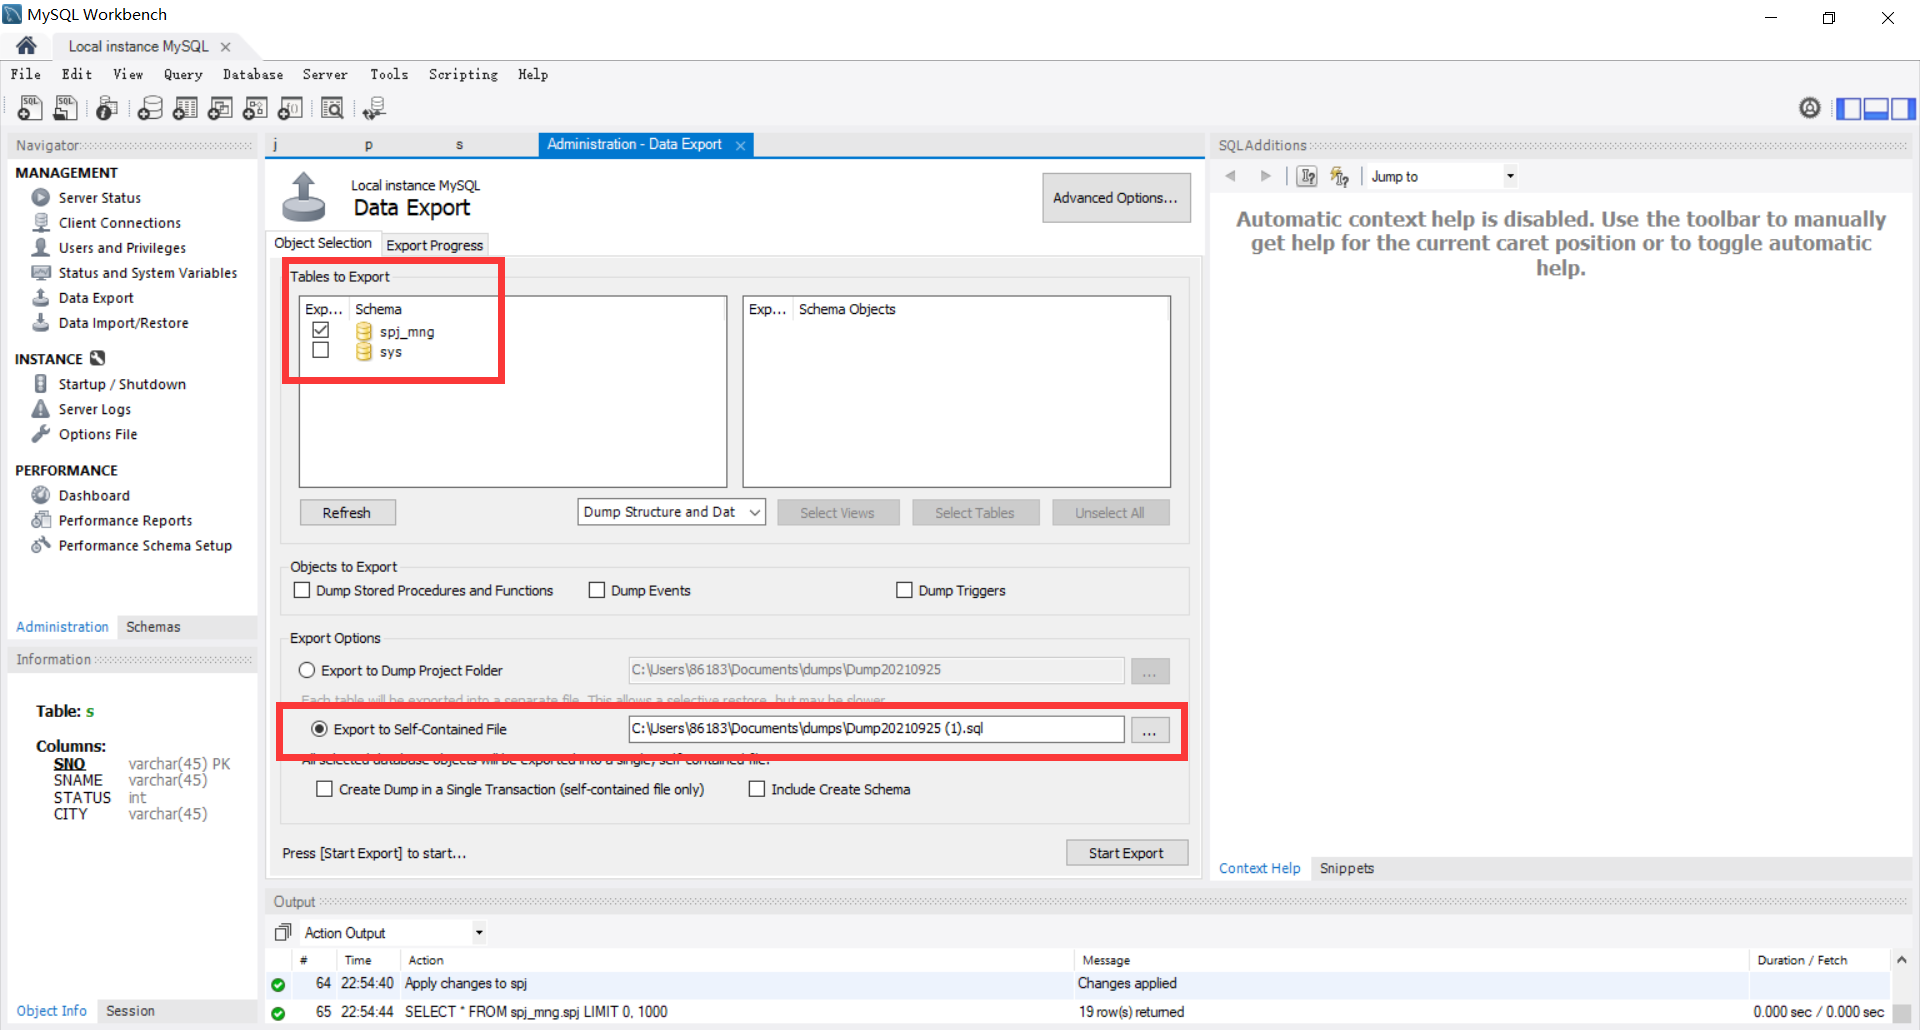Enable Dump Triggers checkbox

904,590
